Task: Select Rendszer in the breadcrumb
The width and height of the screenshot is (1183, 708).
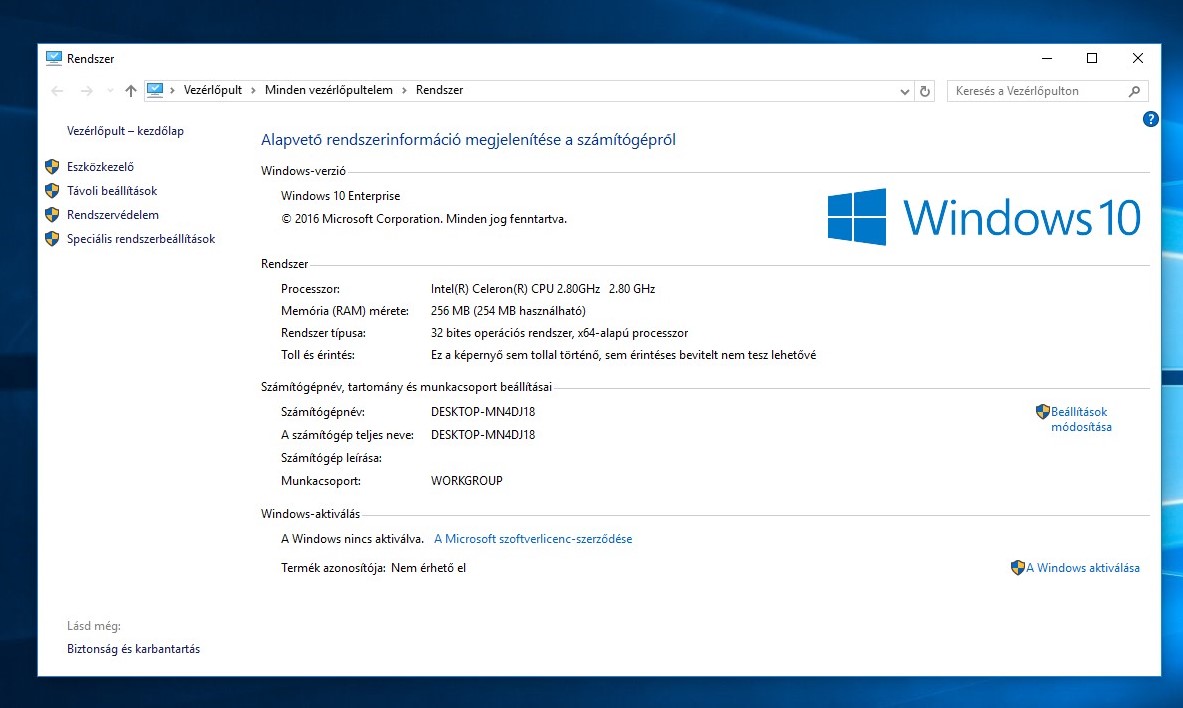Action: click(x=439, y=90)
